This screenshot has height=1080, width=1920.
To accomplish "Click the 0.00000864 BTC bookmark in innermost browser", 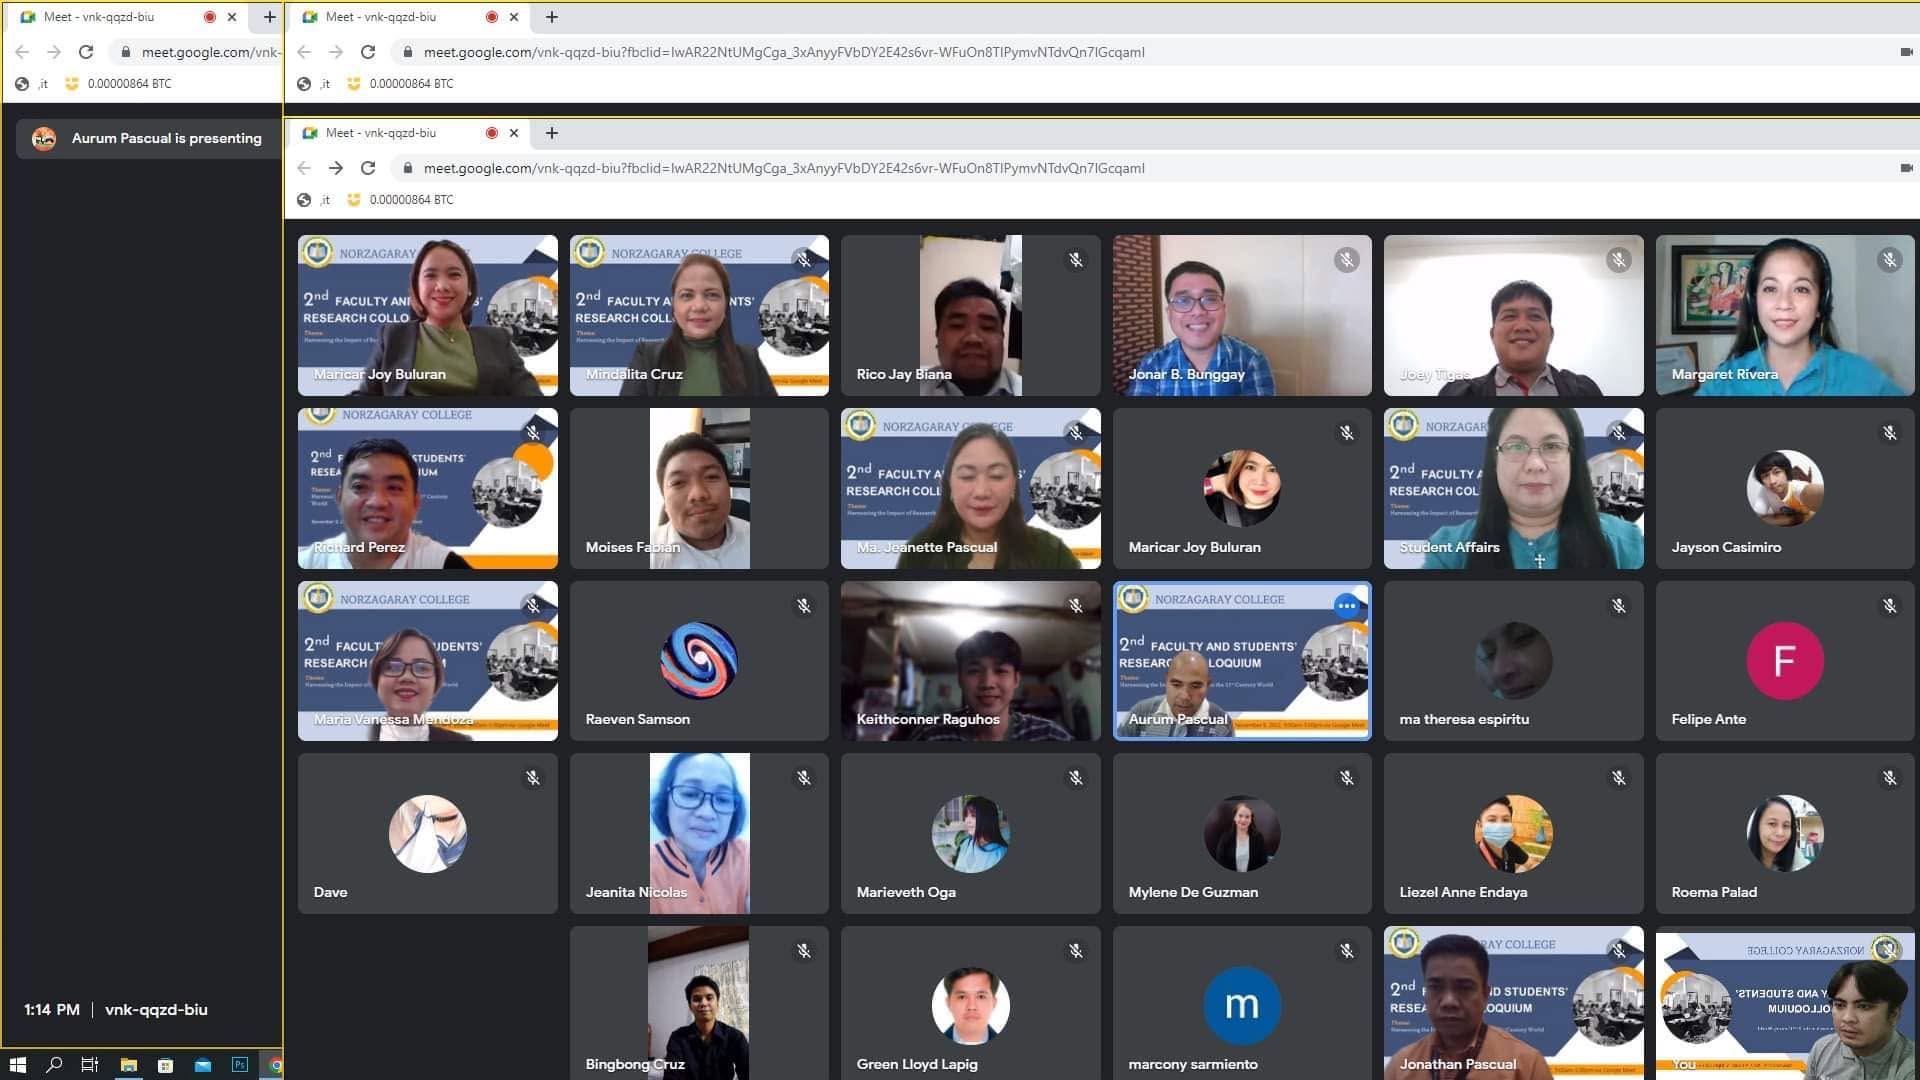I will (401, 200).
